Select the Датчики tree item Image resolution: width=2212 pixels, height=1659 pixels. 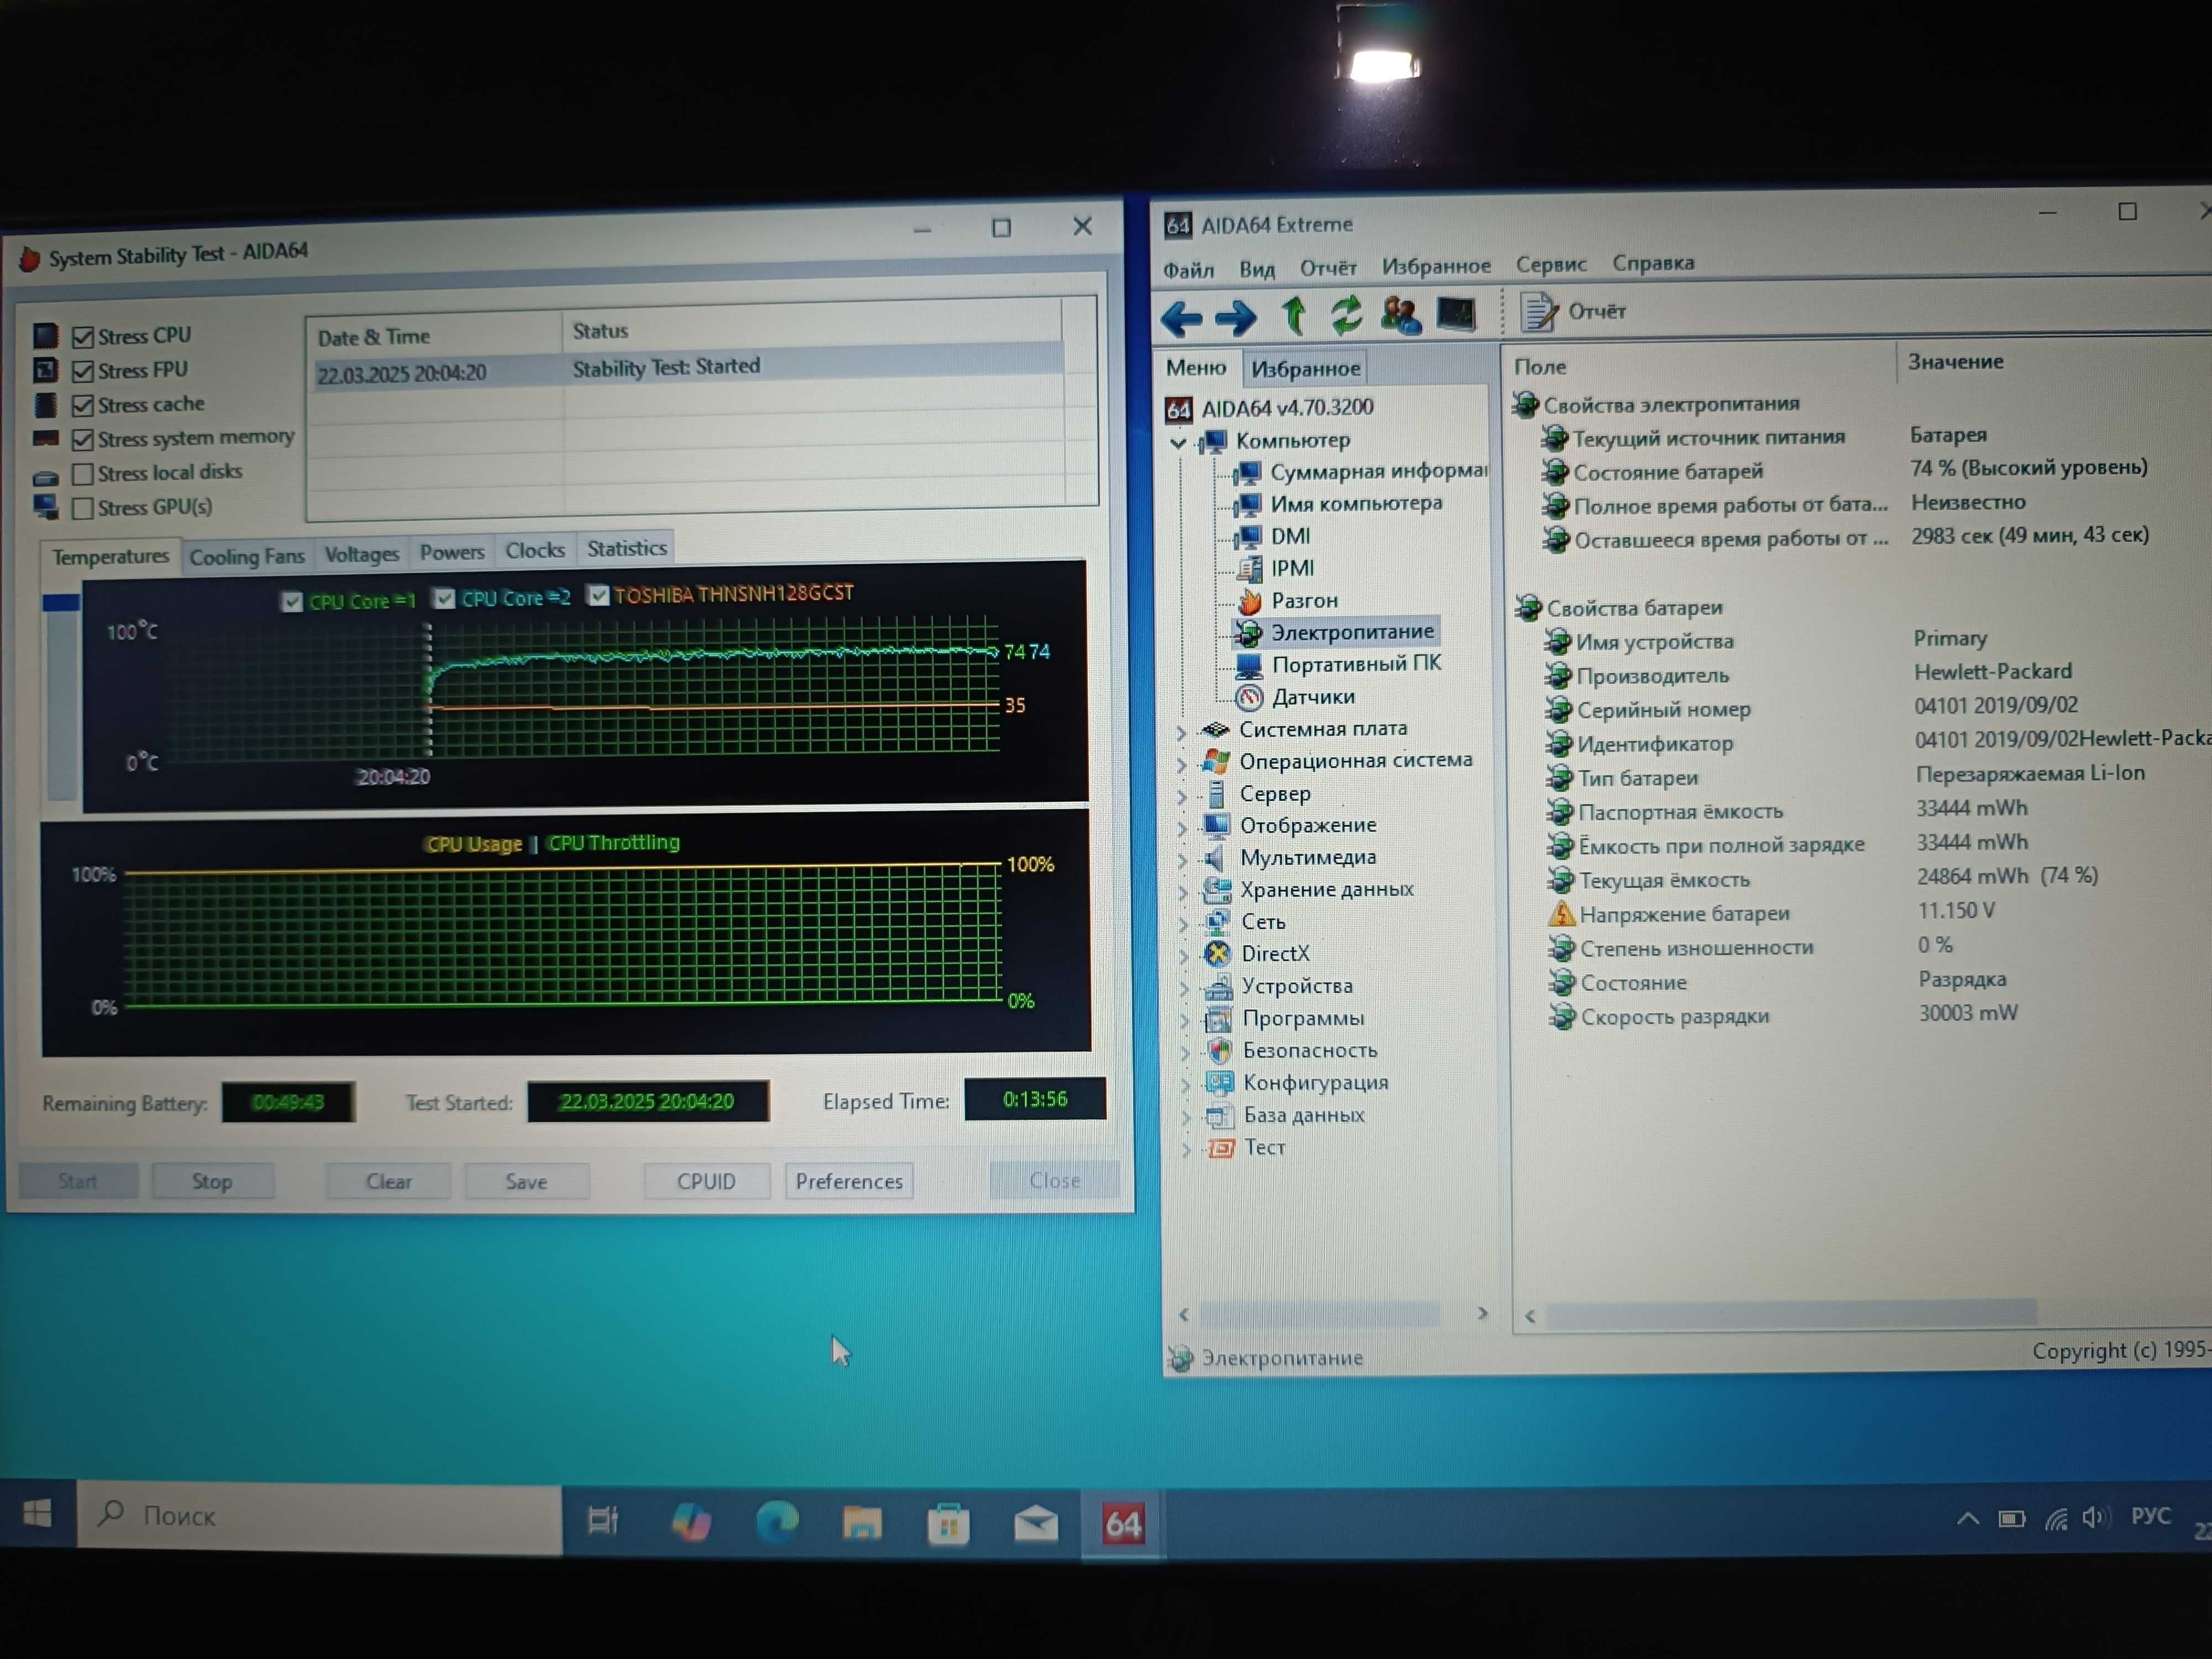(x=1313, y=697)
